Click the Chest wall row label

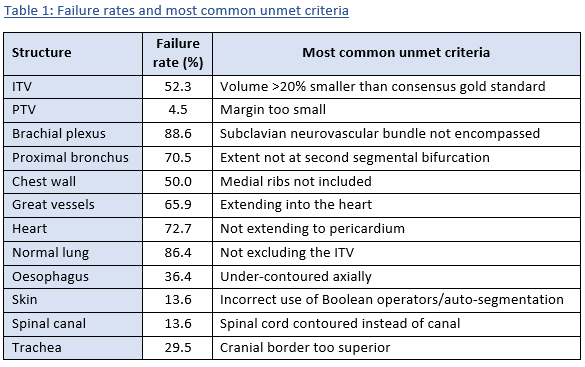tap(44, 181)
